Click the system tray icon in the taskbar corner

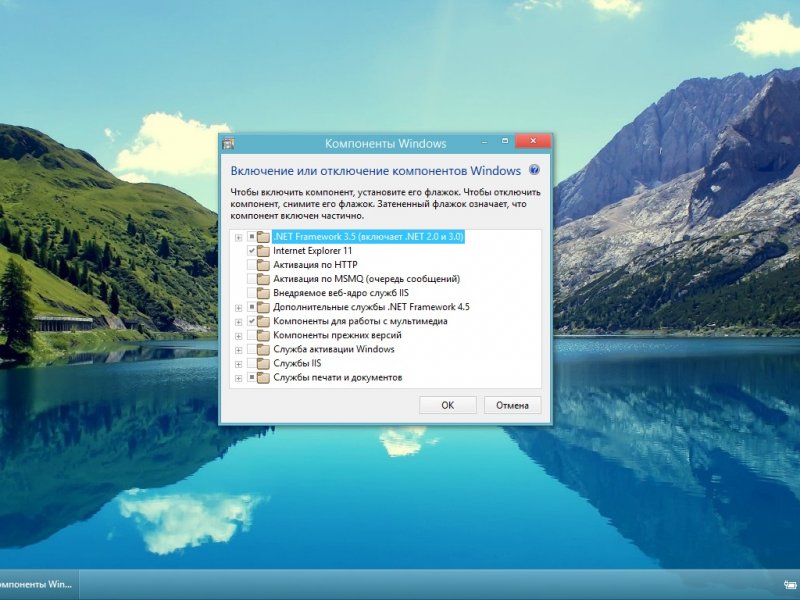coord(790,585)
